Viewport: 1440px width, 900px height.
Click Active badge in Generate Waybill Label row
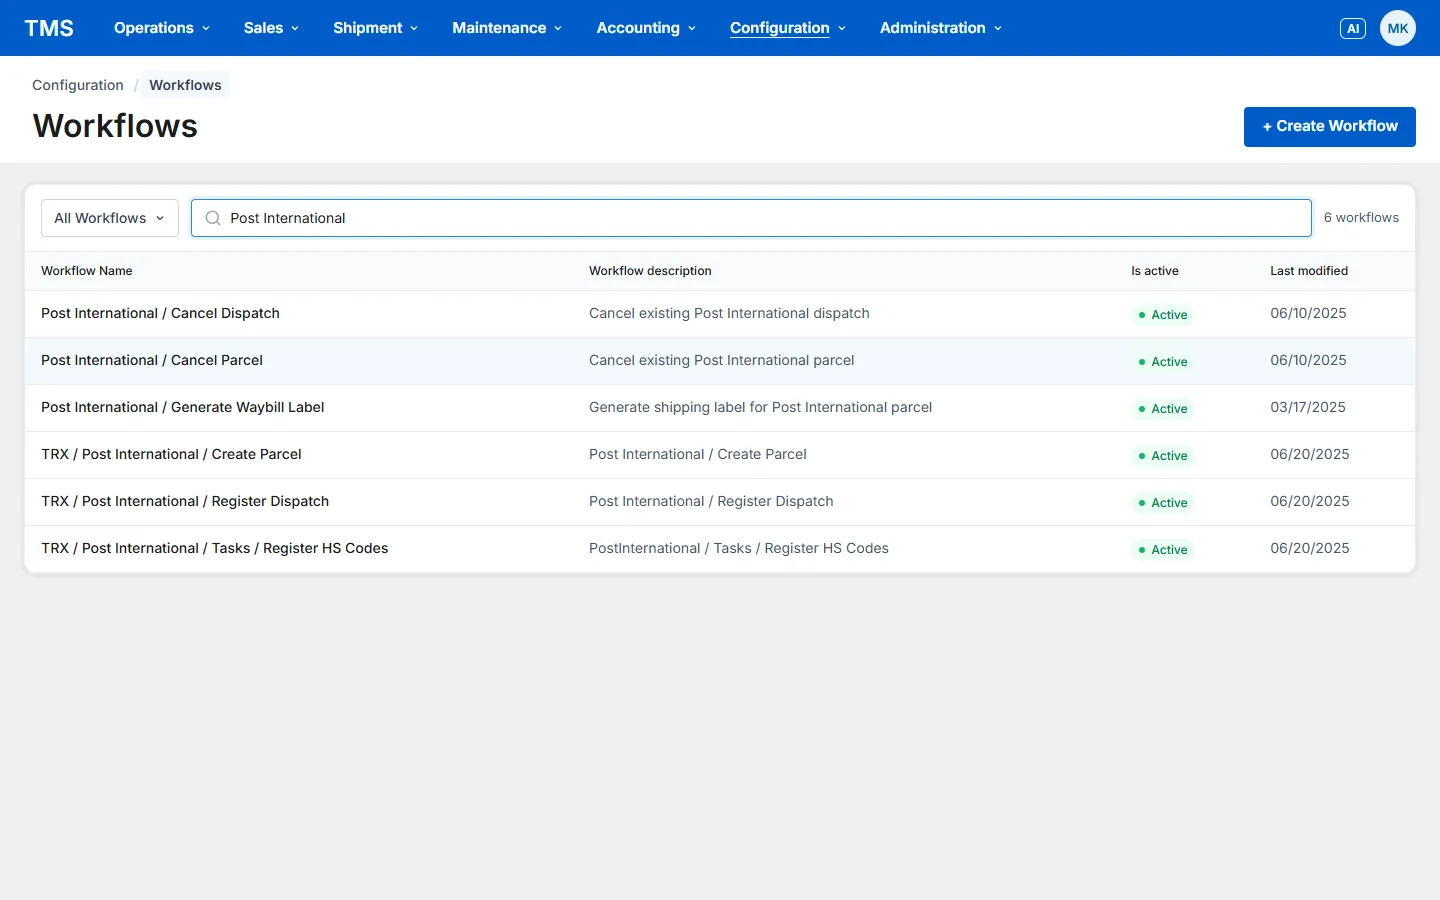1162,409
